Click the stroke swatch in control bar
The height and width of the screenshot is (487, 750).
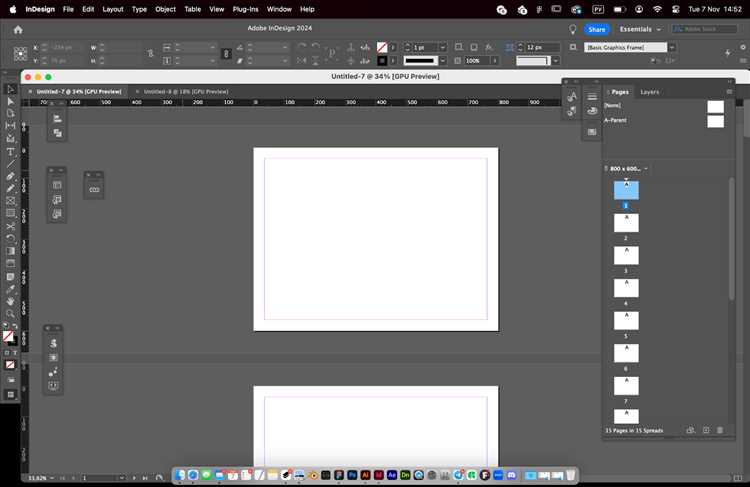(x=382, y=61)
